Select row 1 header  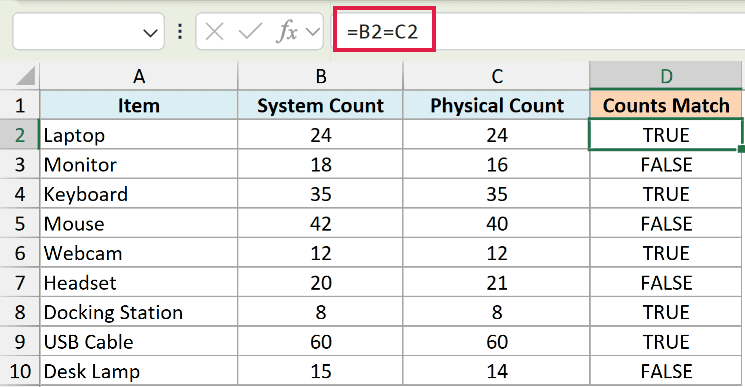tap(19, 105)
